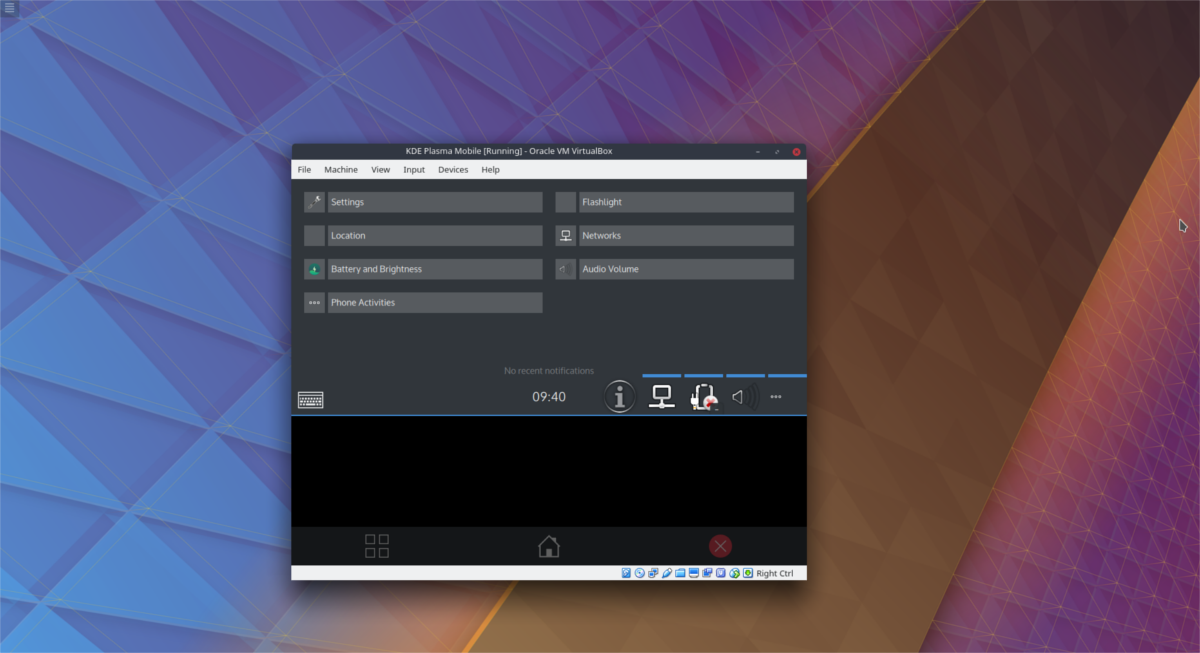The image size is (1200, 653).
Task: Click the battery charging panel icon
Action: click(x=704, y=397)
